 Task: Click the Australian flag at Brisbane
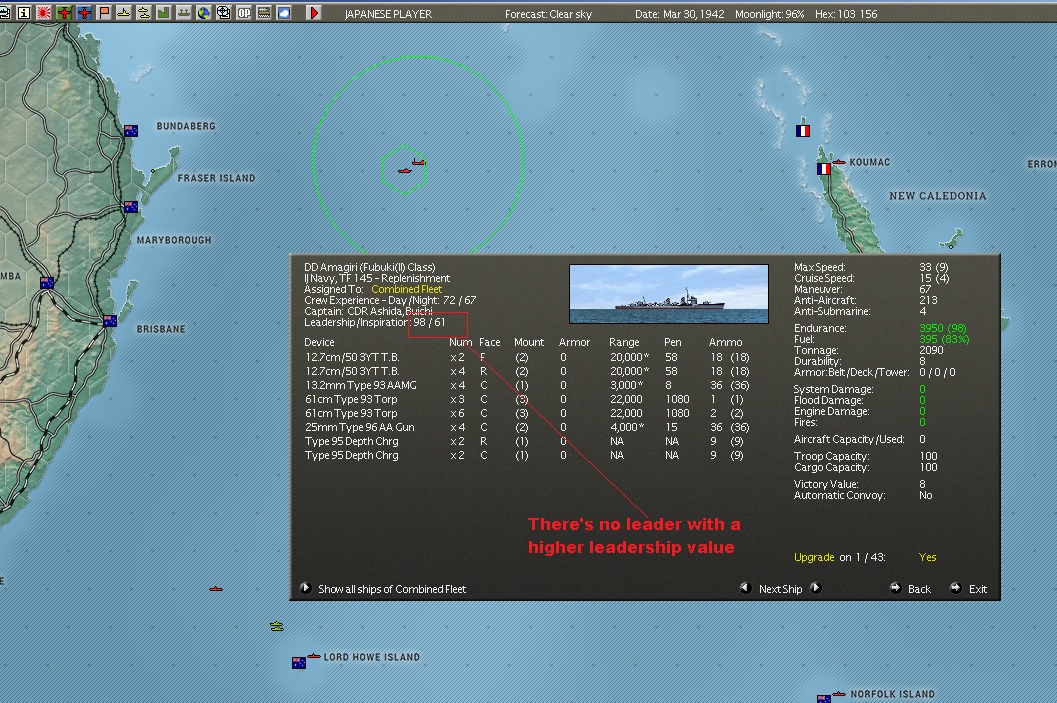(x=110, y=321)
